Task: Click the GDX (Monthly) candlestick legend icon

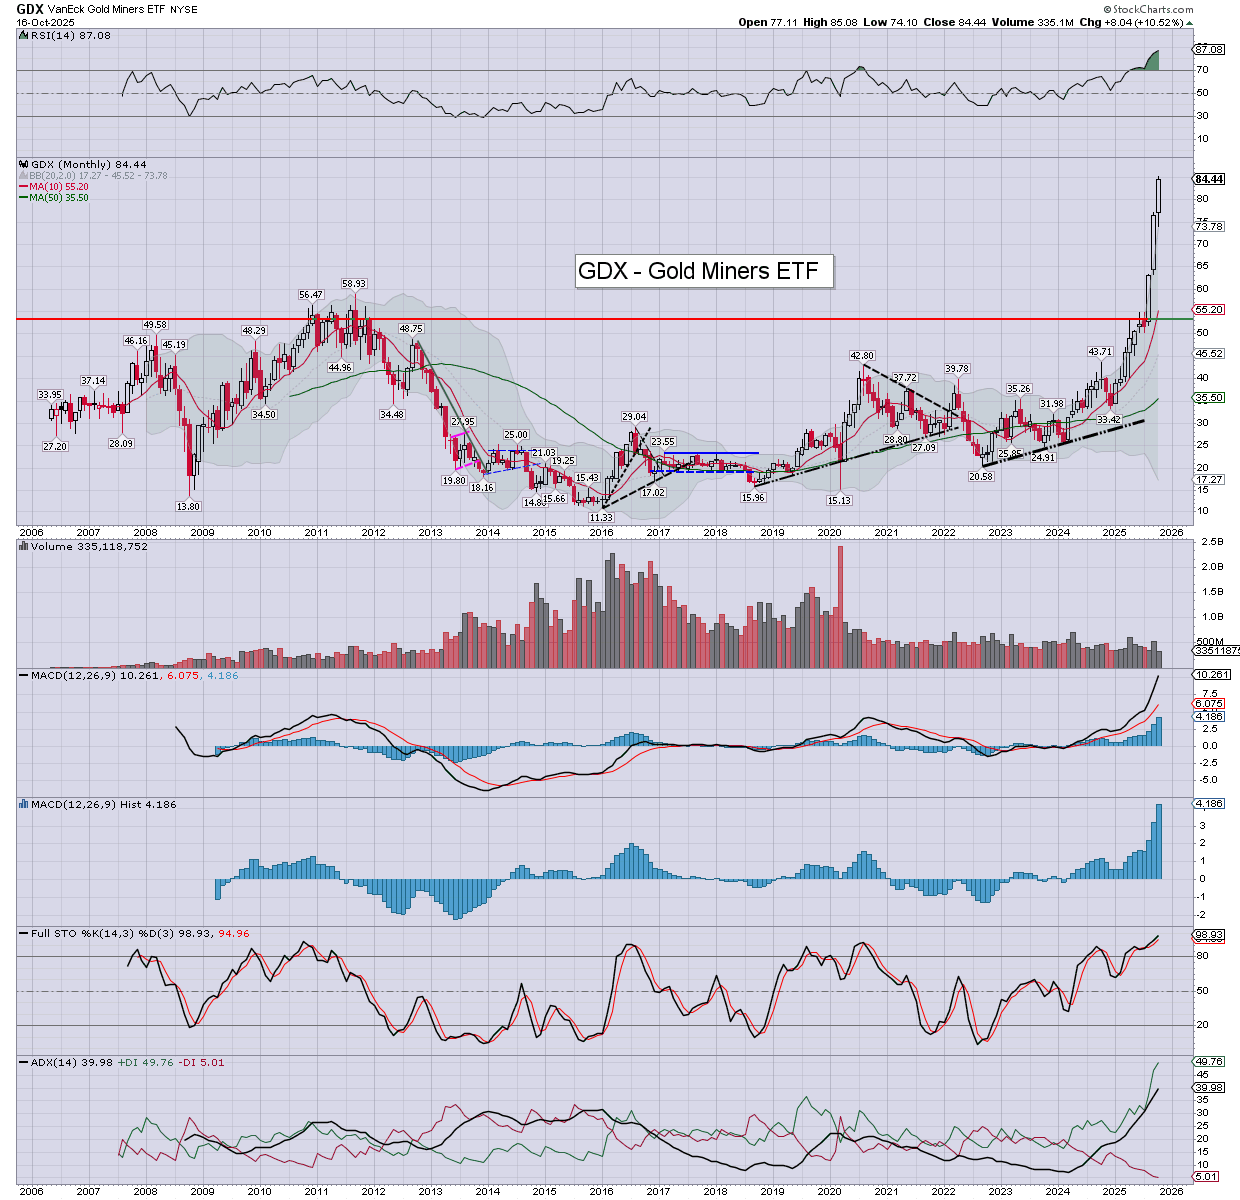Action: point(24,164)
